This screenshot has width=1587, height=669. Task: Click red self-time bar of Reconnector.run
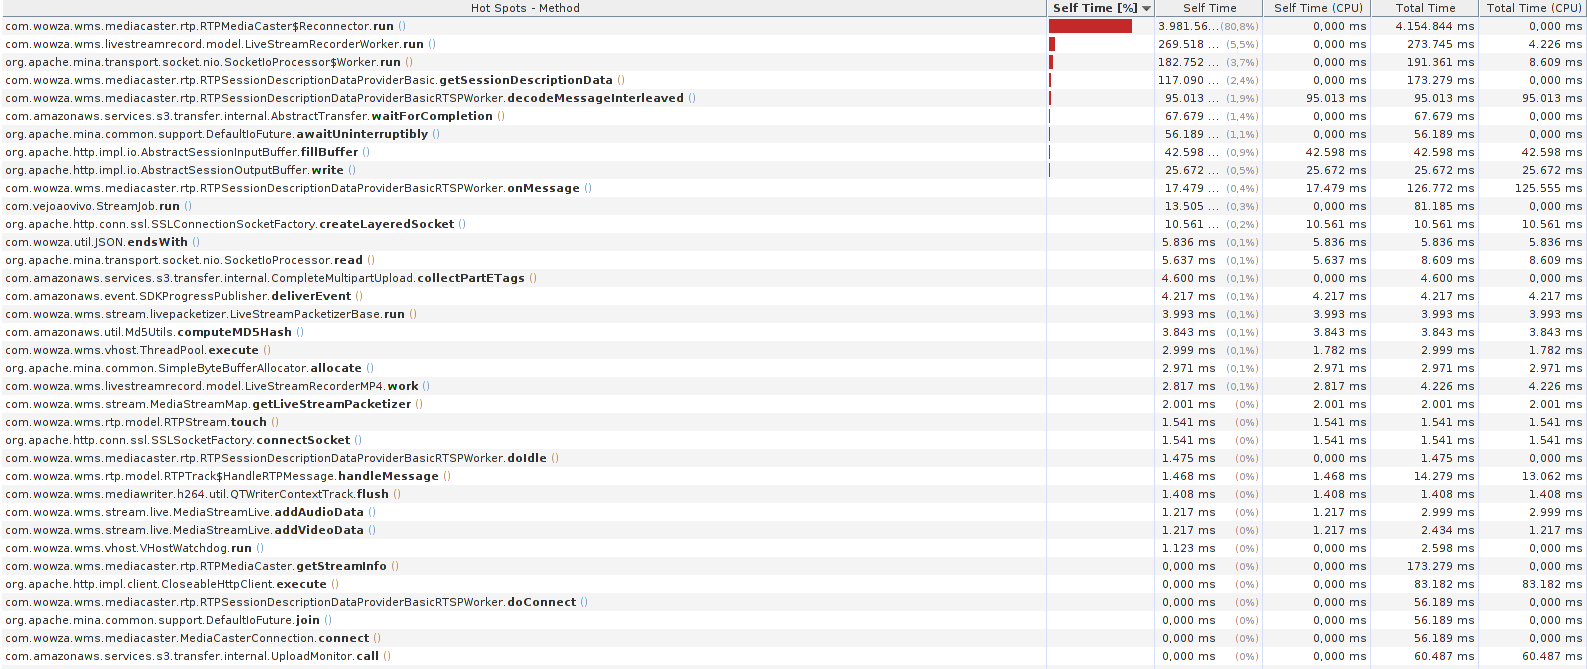(x=1090, y=26)
